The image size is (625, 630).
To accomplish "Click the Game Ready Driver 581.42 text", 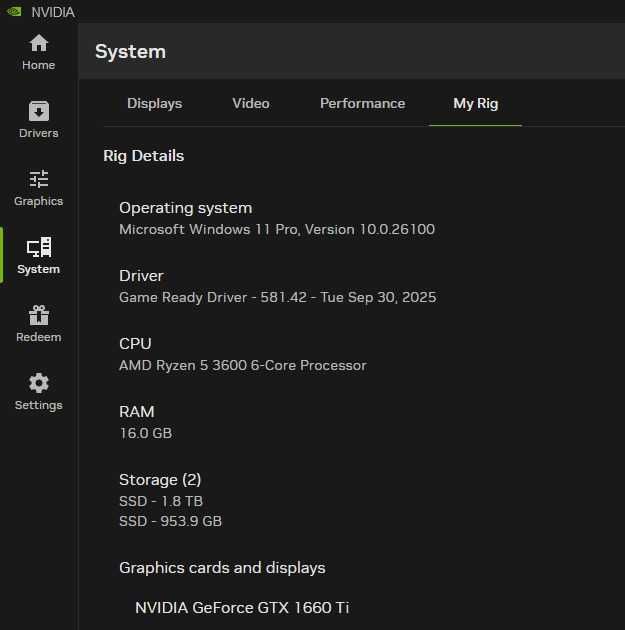I will point(277,297).
